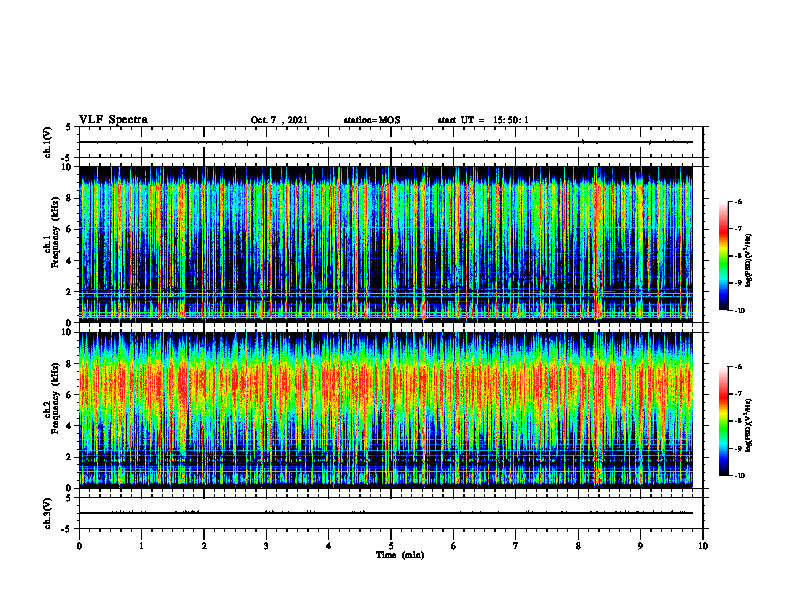Select the "start UT = 15:50: 1" text
This screenshot has width=792, height=612.
point(483,120)
